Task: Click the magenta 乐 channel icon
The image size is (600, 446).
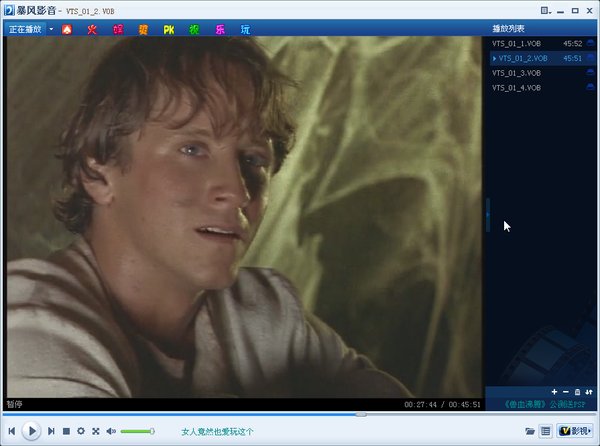Action: (x=220, y=29)
